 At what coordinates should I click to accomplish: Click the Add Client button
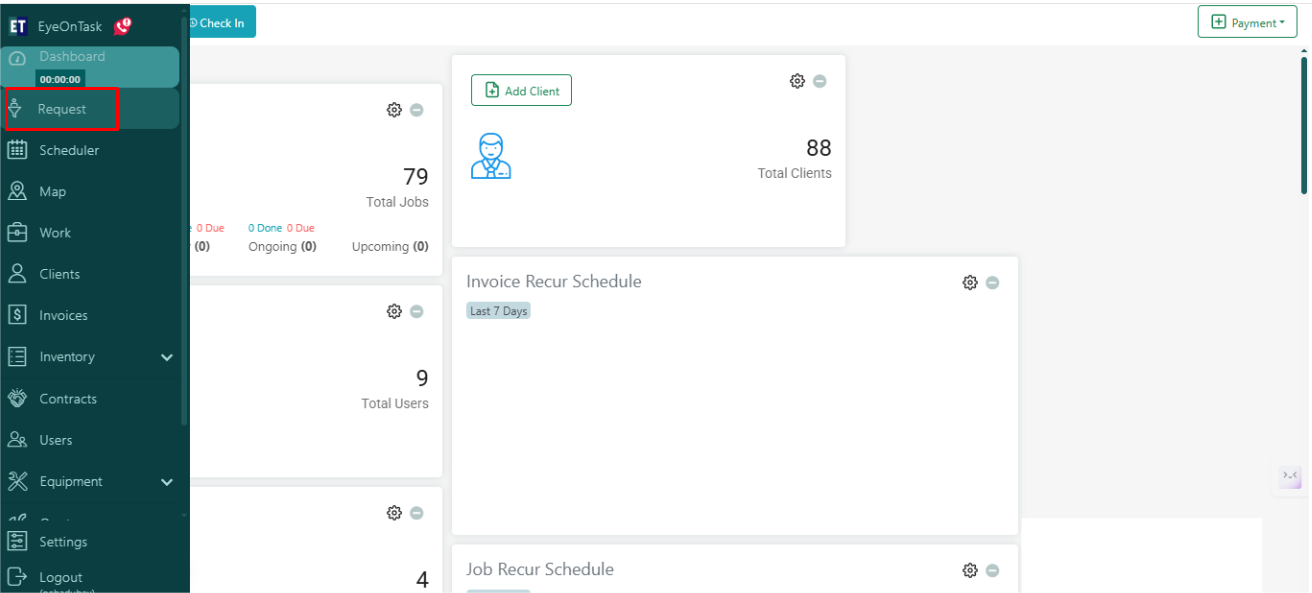point(521,91)
